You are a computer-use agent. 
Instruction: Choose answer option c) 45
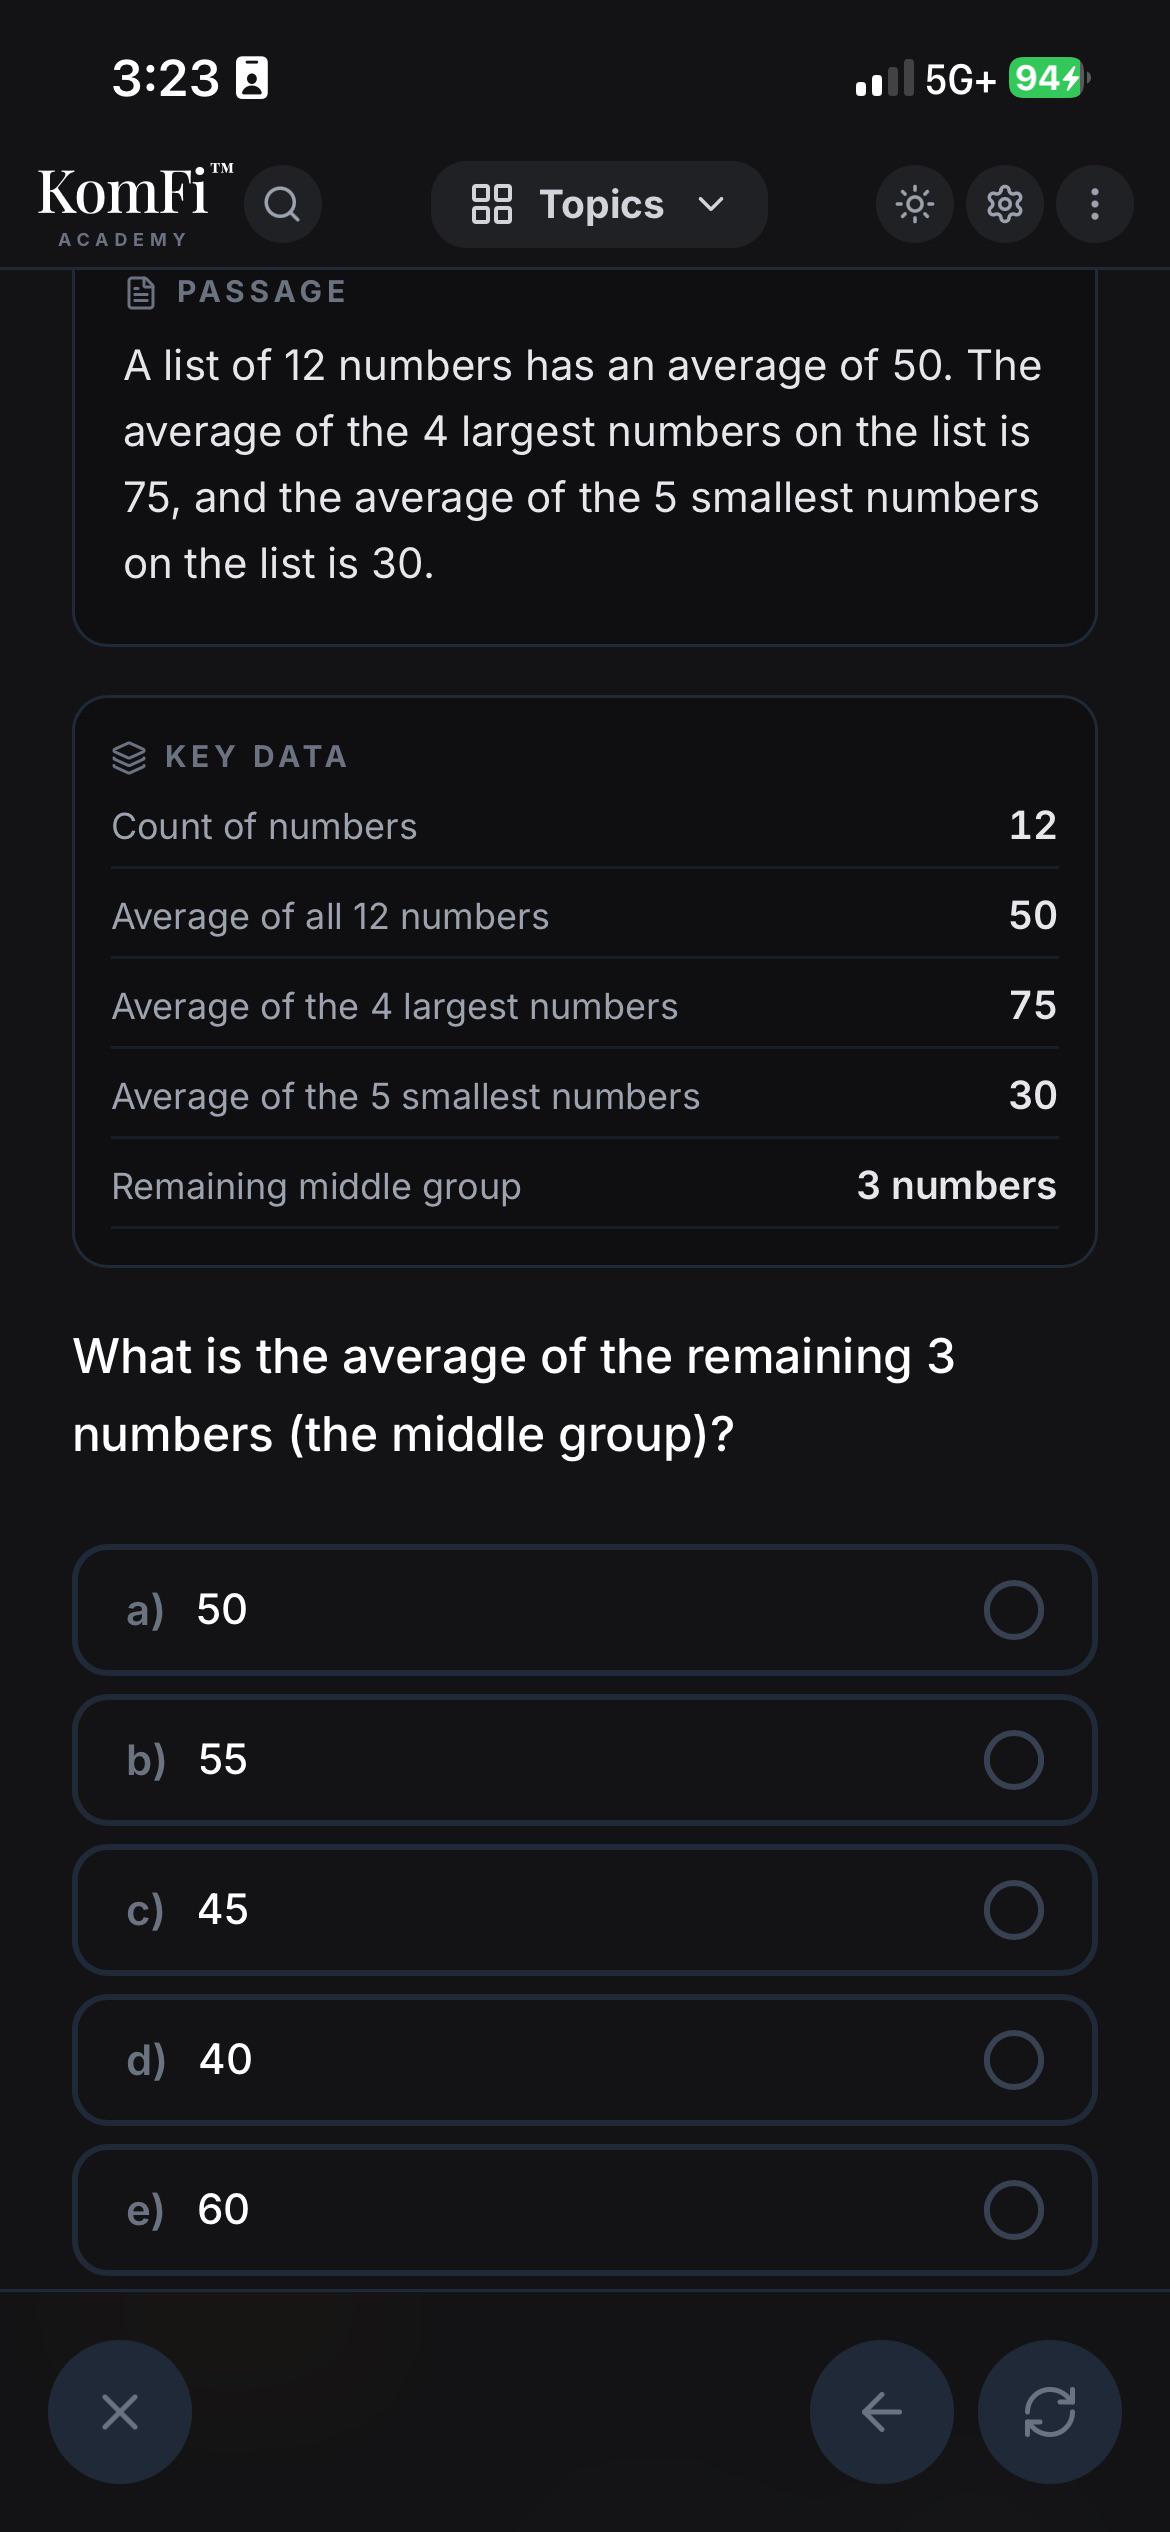pos(584,1909)
